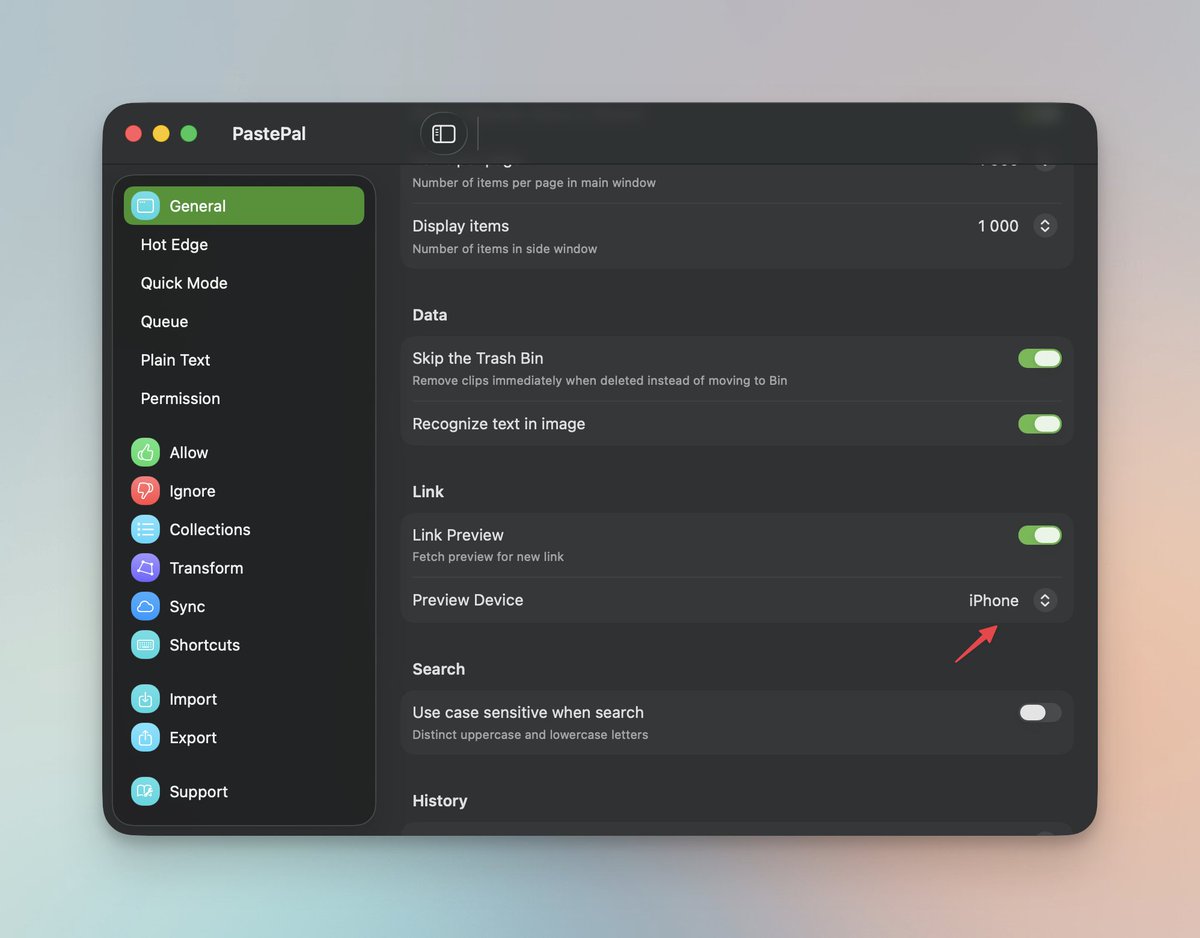Open the Support section icon
The image size is (1200, 938).
(x=144, y=791)
